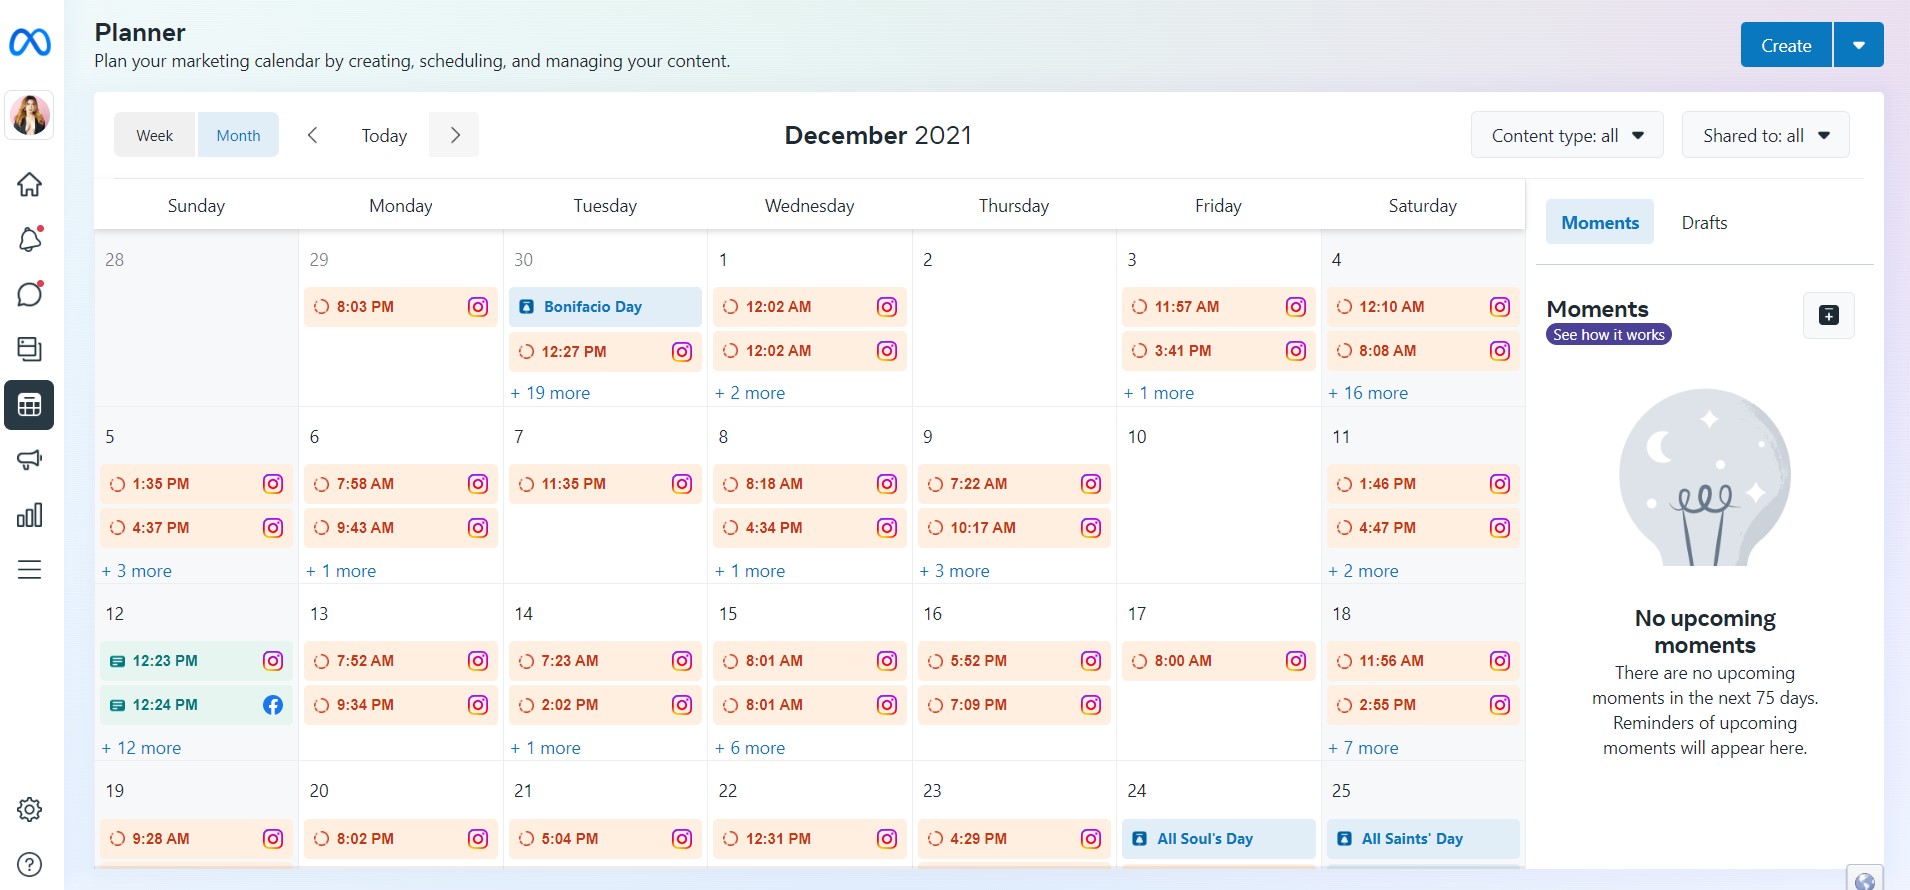Expand + 2 more on Dec 1
The image size is (1910, 890).
[x=750, y=393]
